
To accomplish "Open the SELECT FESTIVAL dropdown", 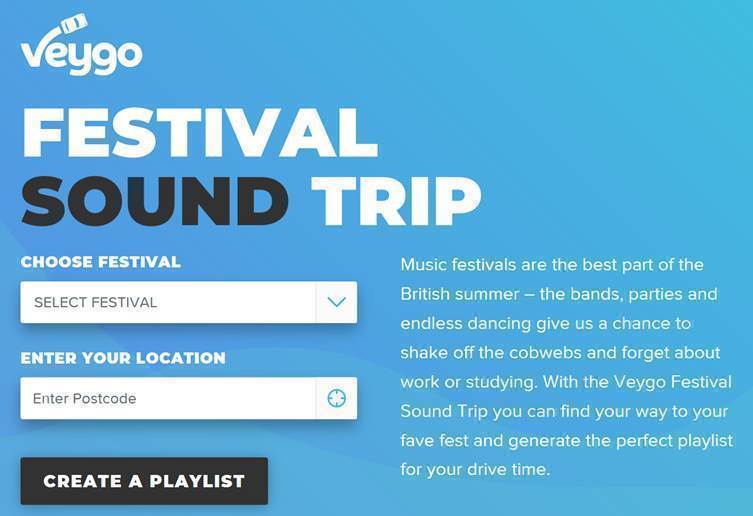I will [x=189, y=302].
